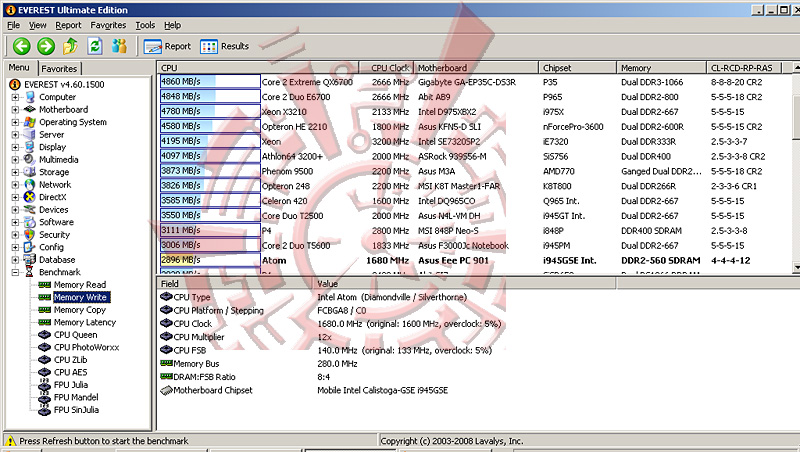
Task: Open the File menu
Action: pyautogui.click(x=13, y=25)
